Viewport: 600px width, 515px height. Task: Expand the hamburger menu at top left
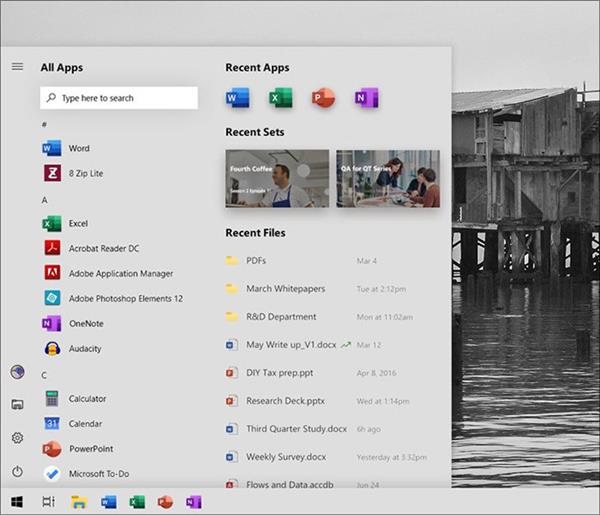(x=17, y=67)
